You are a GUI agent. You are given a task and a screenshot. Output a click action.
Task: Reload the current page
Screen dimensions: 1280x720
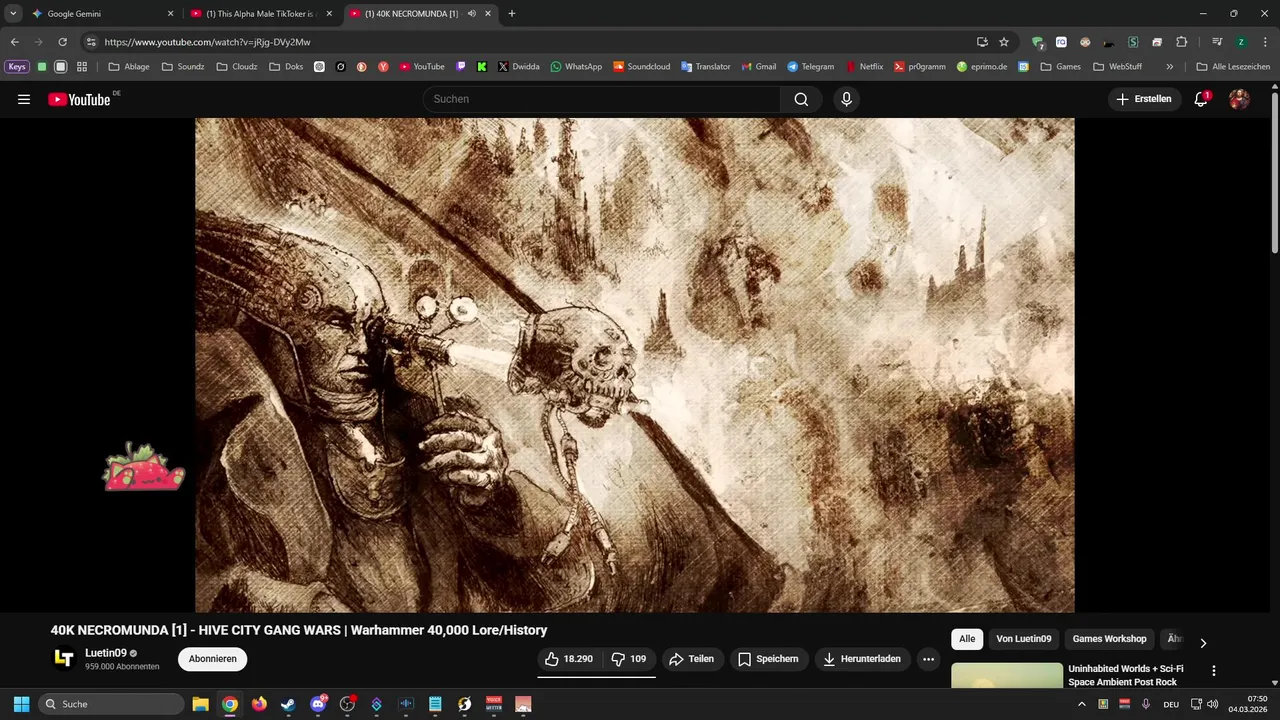click(62, 42)
